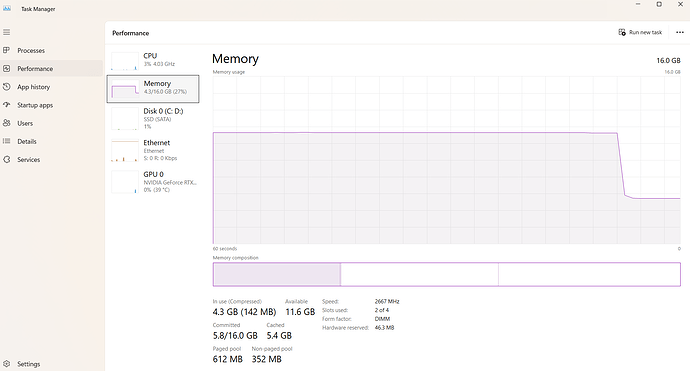Open the GPU 0 NVIDIA GeForce entry

(153, 182)
